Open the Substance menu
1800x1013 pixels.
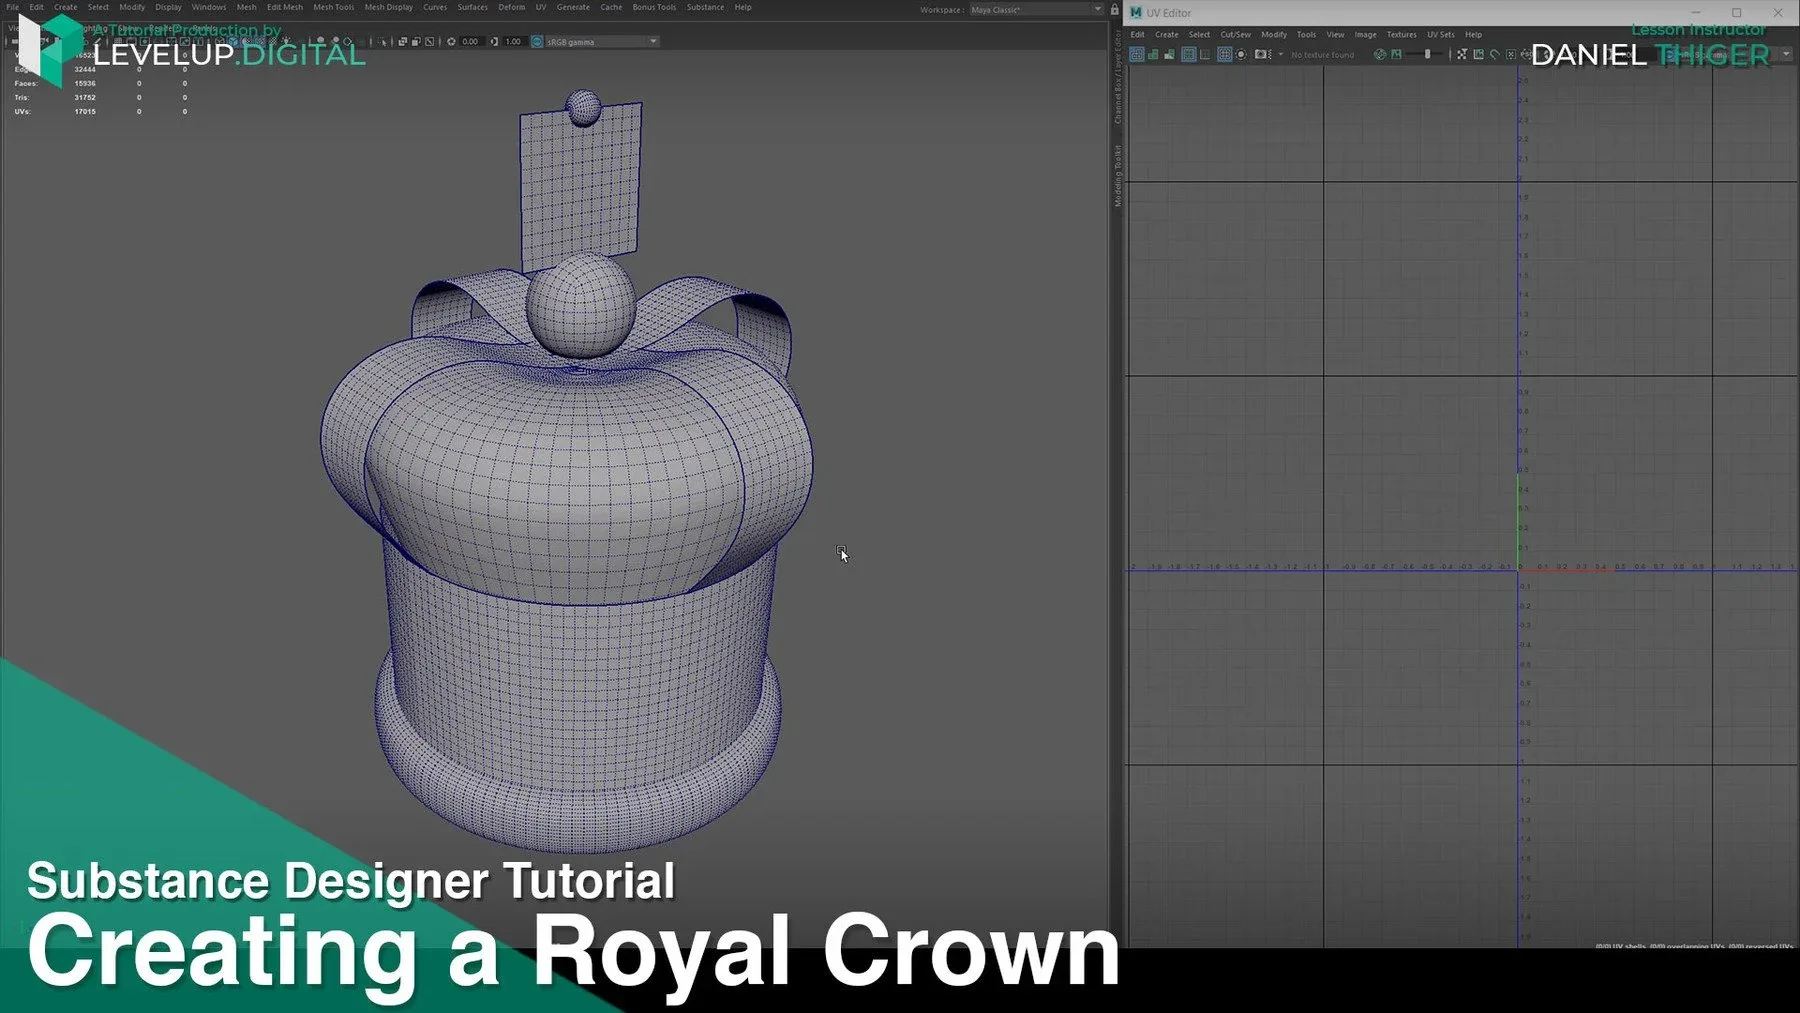pos(706,7)
